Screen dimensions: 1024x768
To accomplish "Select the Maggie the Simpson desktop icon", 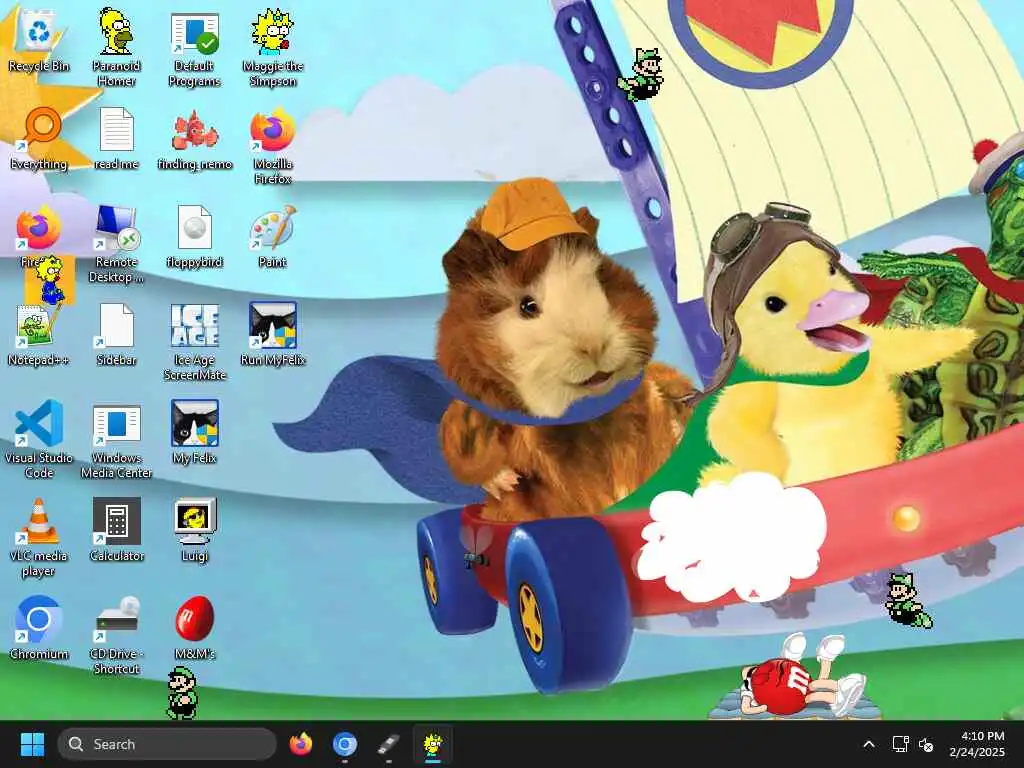I will pyautogui.click(x=273, y=47).
